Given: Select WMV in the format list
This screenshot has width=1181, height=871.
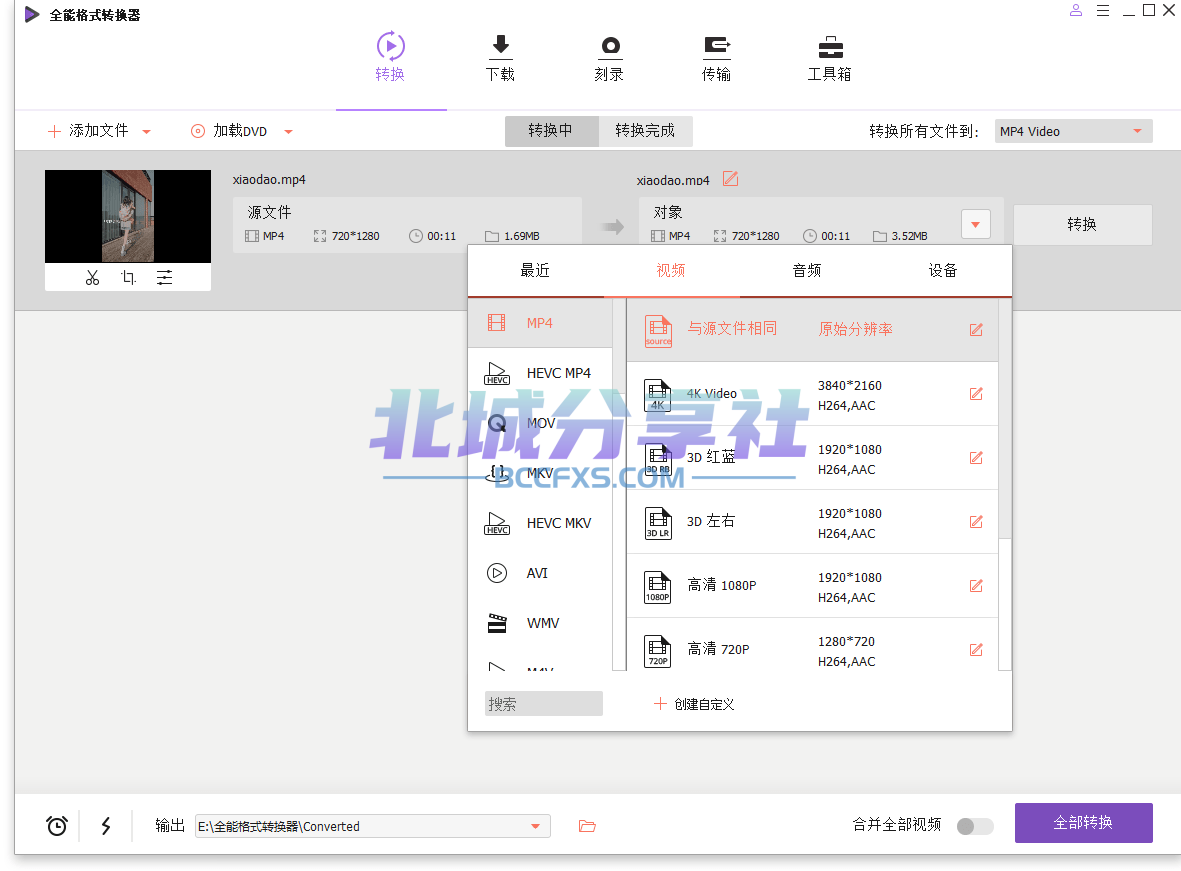Looking at the screenshot, I should [x=540, y=623].
